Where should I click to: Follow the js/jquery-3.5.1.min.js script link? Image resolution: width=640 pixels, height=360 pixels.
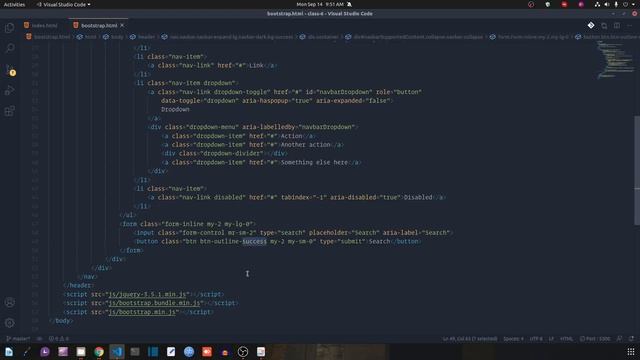click(147, 294)
